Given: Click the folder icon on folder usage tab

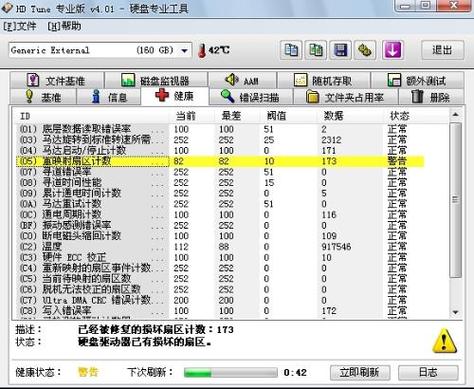Looking at the screenshot, I should 312,97.
